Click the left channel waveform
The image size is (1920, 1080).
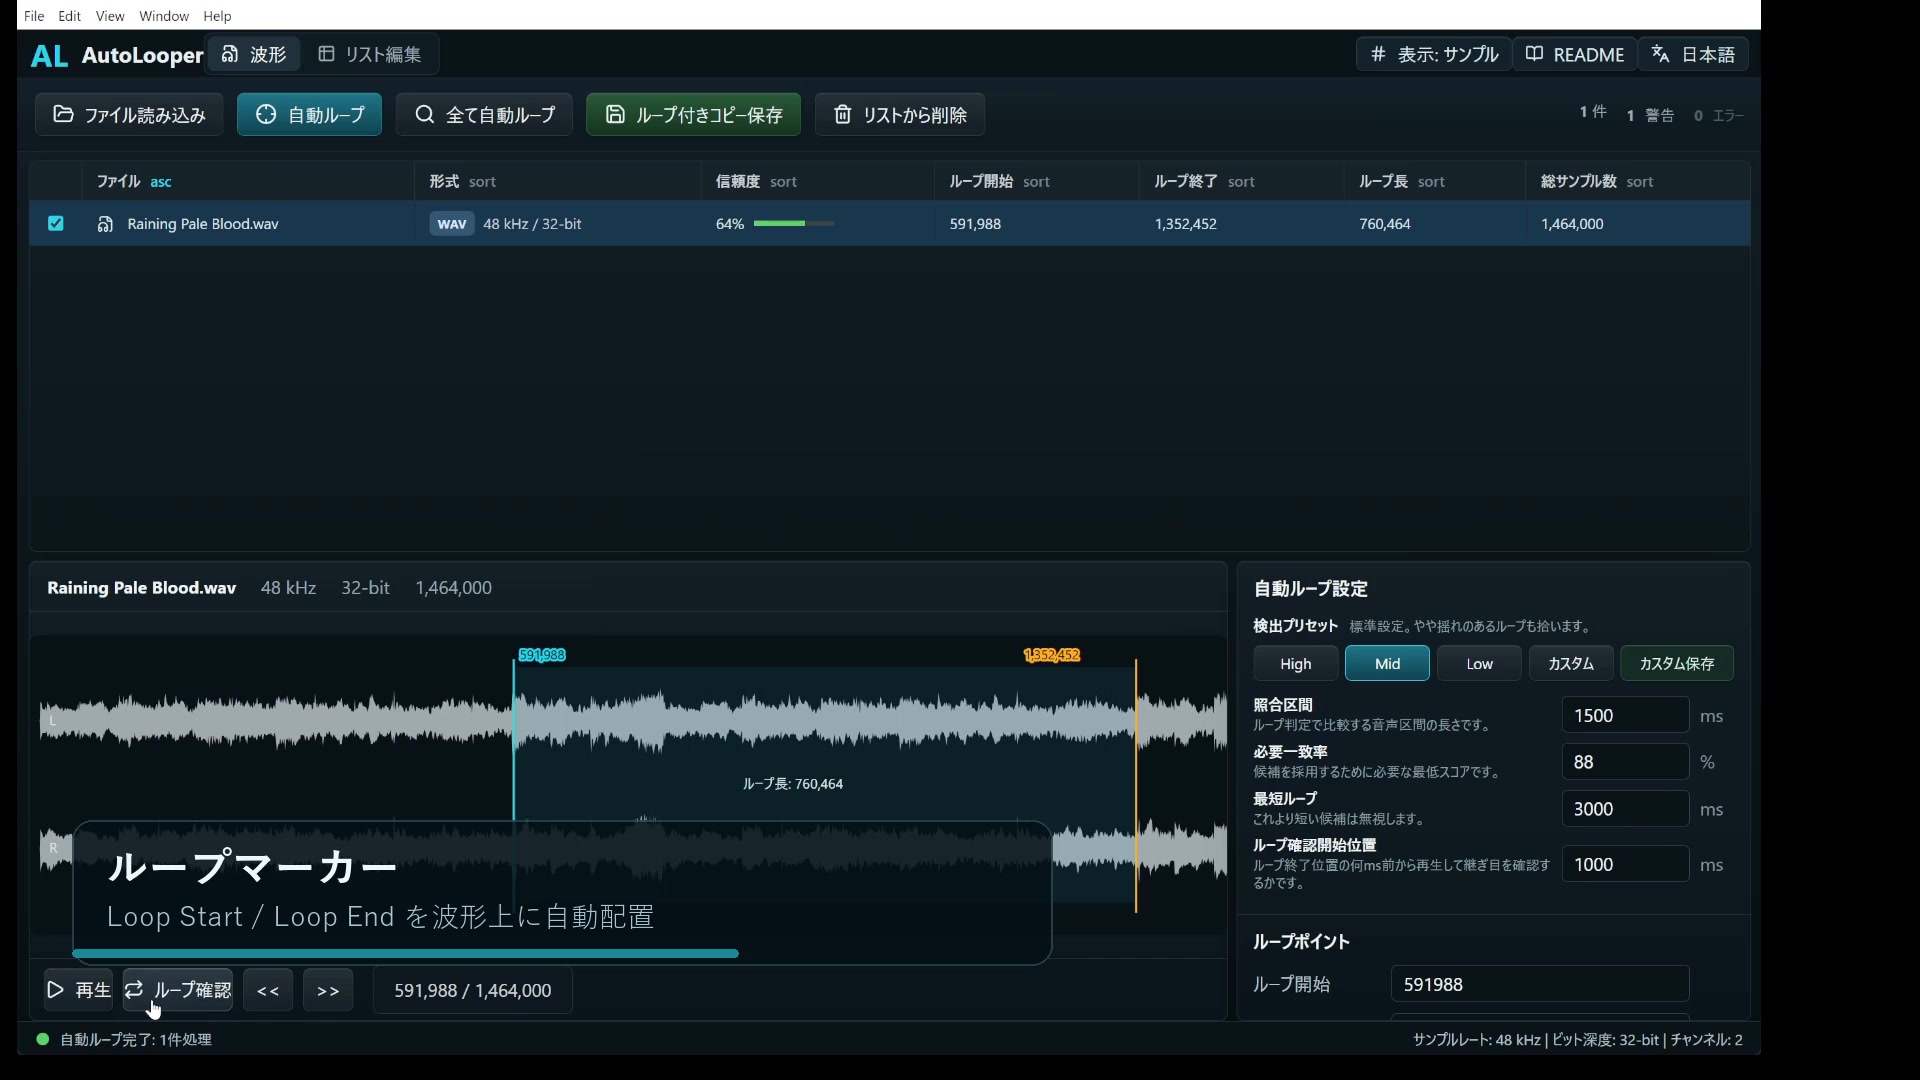(632, 720)
